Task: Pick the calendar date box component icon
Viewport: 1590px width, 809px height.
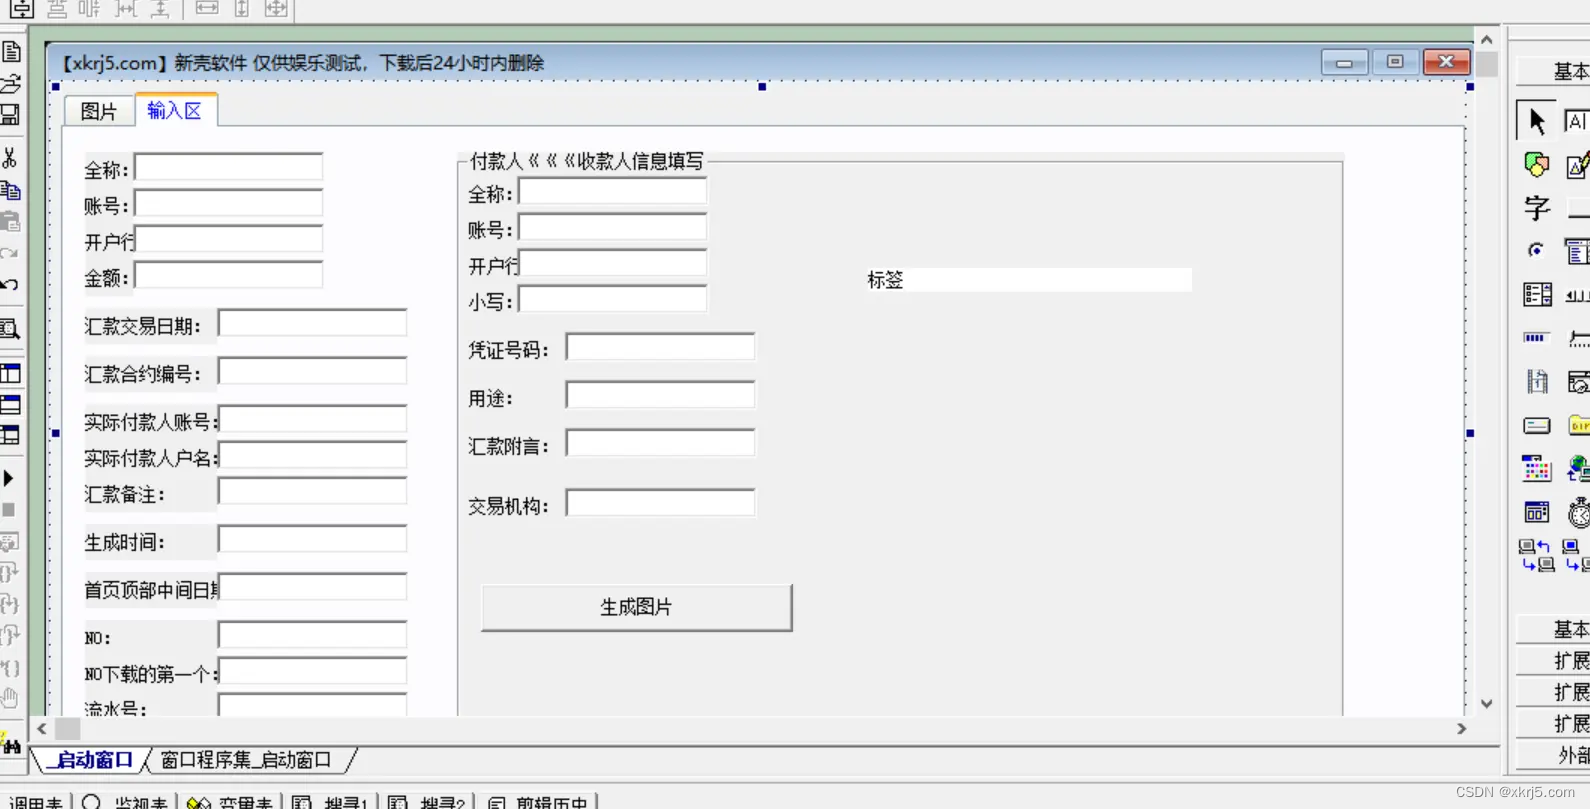Action: click(1537, 512)
